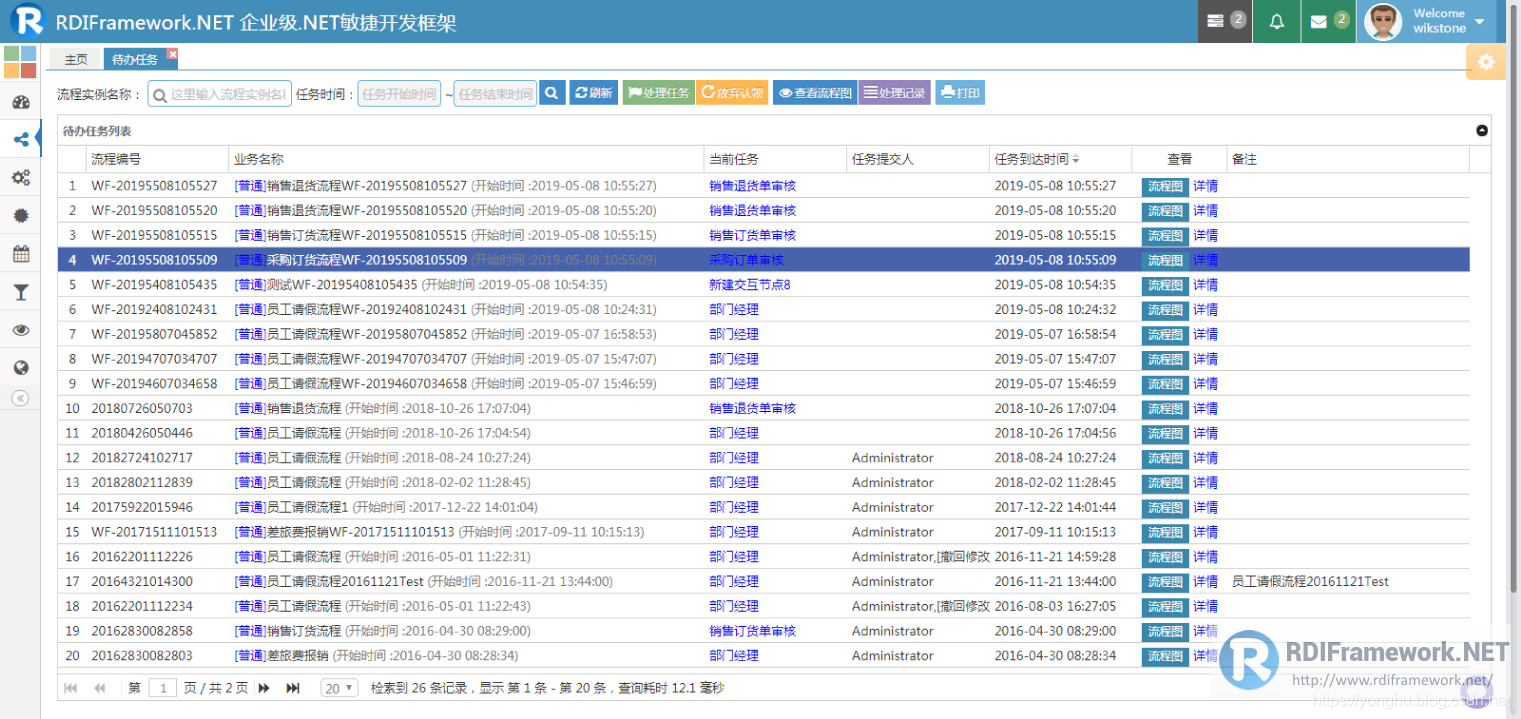Click 流程图 button in row 5
The width and height of the screenshot is (1521, 719).
[1165, 285]
